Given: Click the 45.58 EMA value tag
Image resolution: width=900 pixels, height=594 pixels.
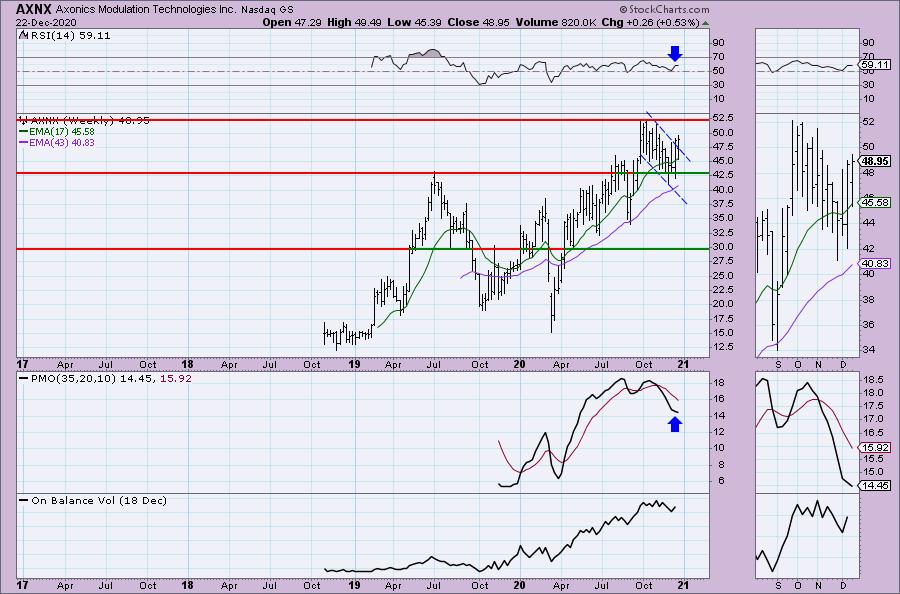Looking at the screenshot, I should click(875, 202).
